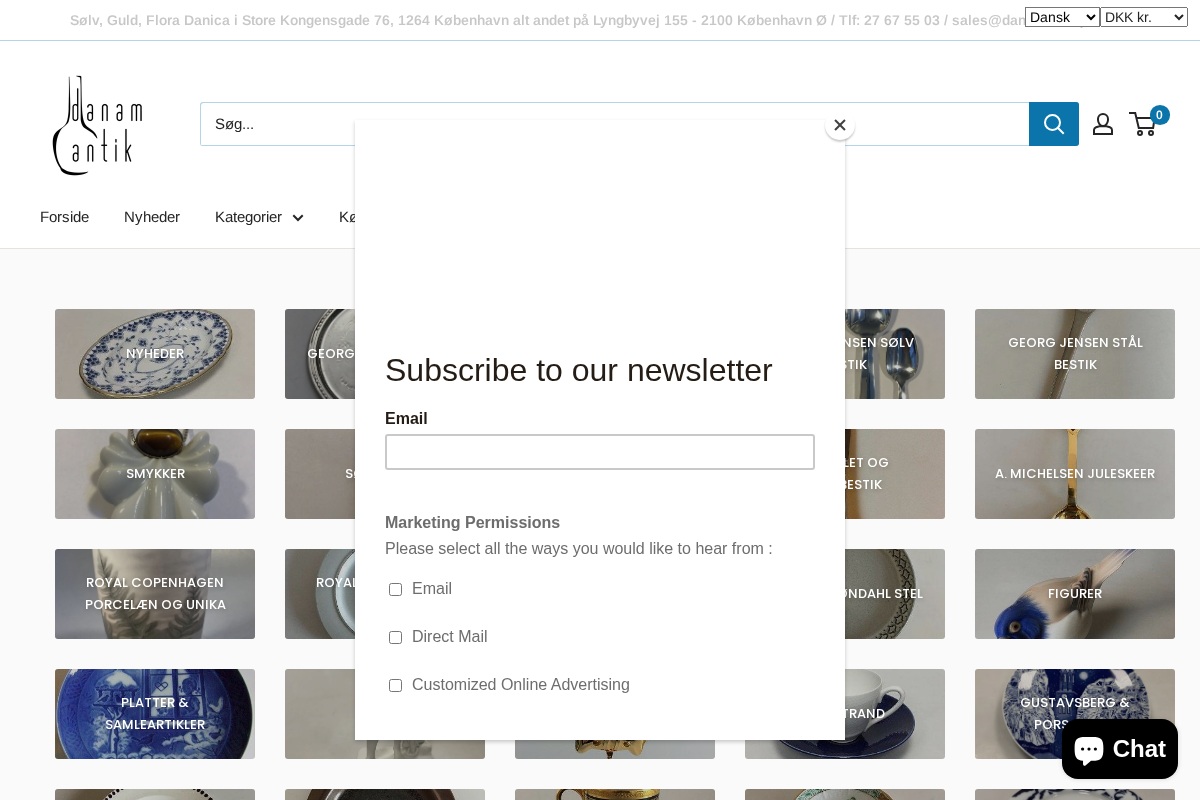Open the DKK kr. currency selector
The height and width of the screenshot is (800, 1200).
click(x=1143, y=16)
